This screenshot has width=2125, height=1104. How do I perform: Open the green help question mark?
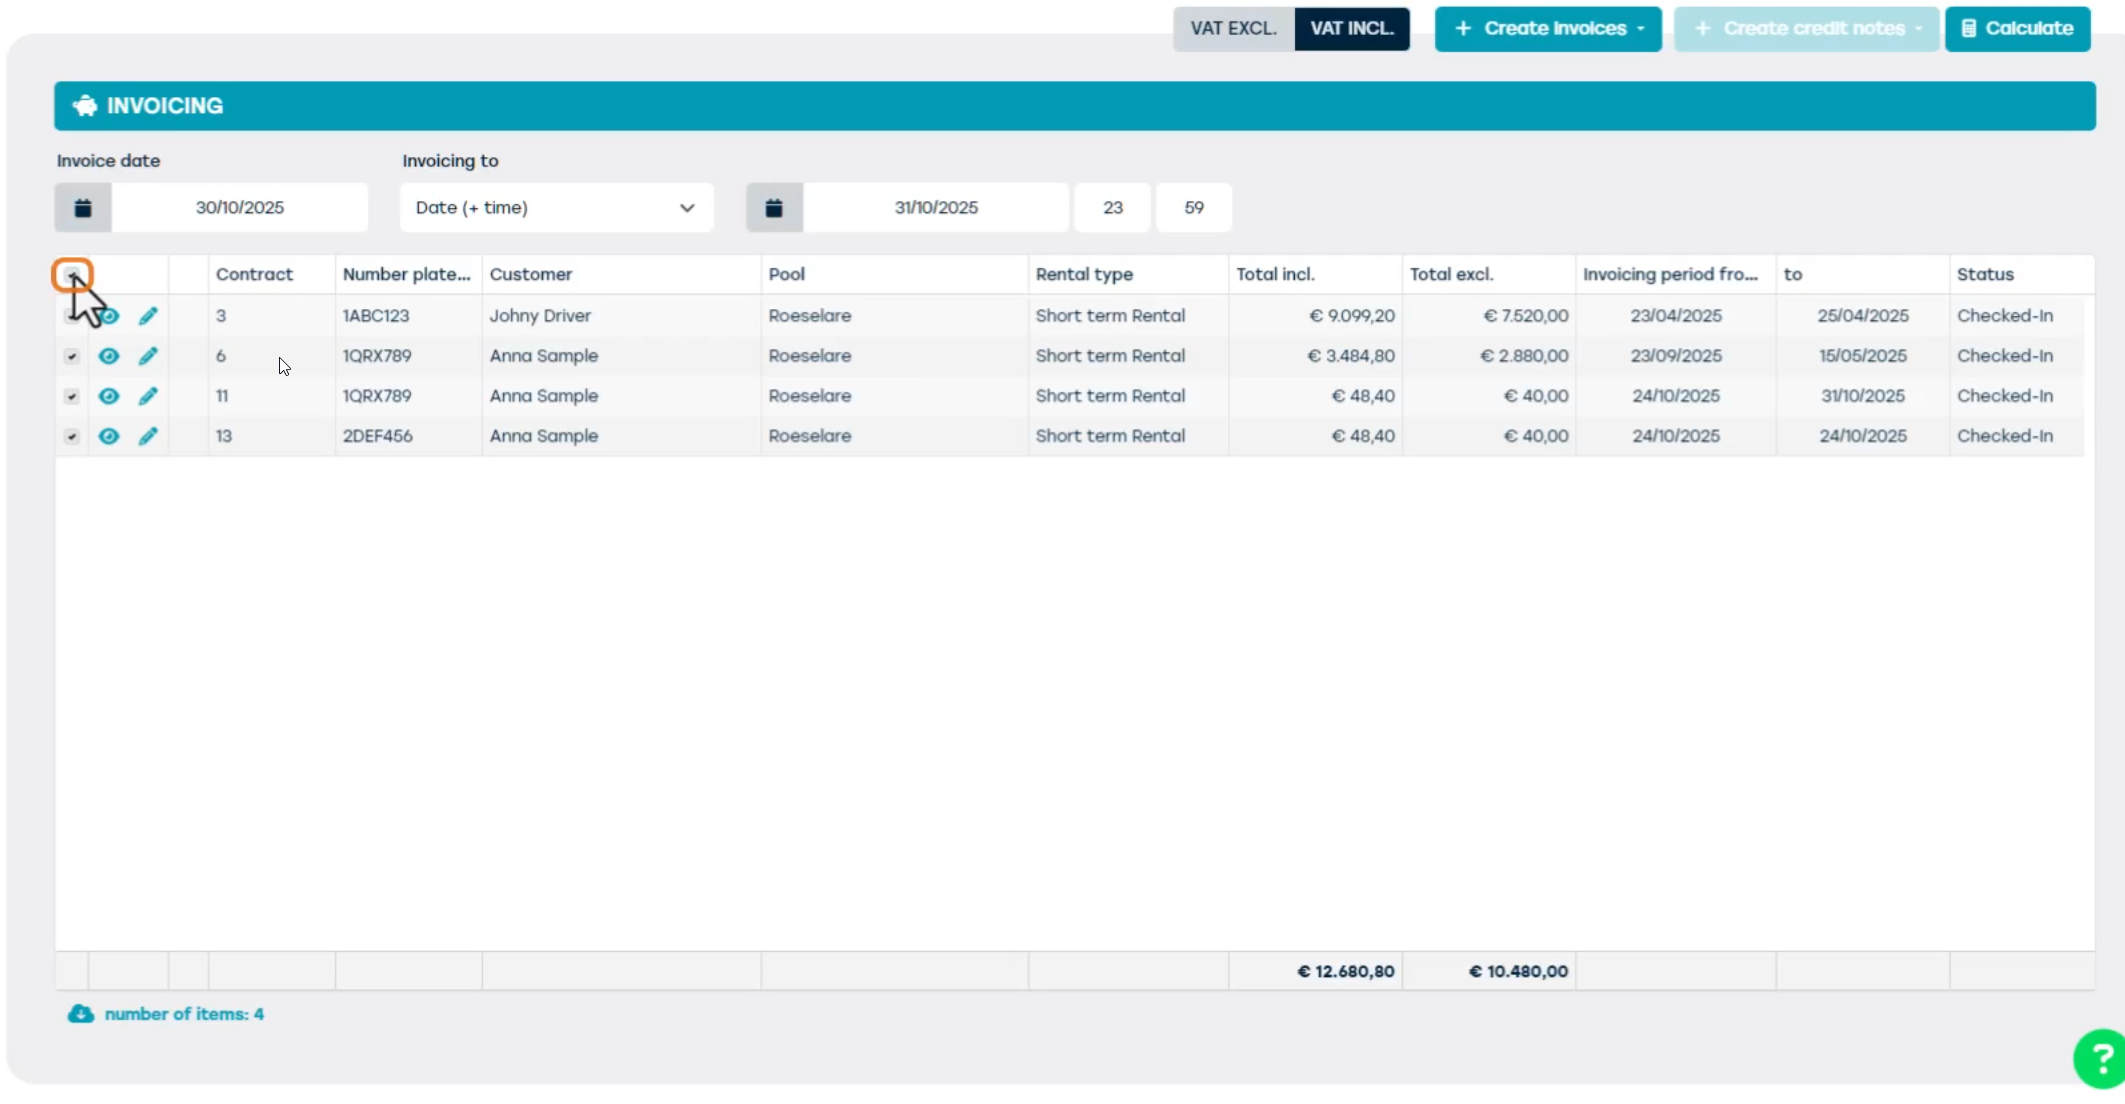click(2100, 1058)
